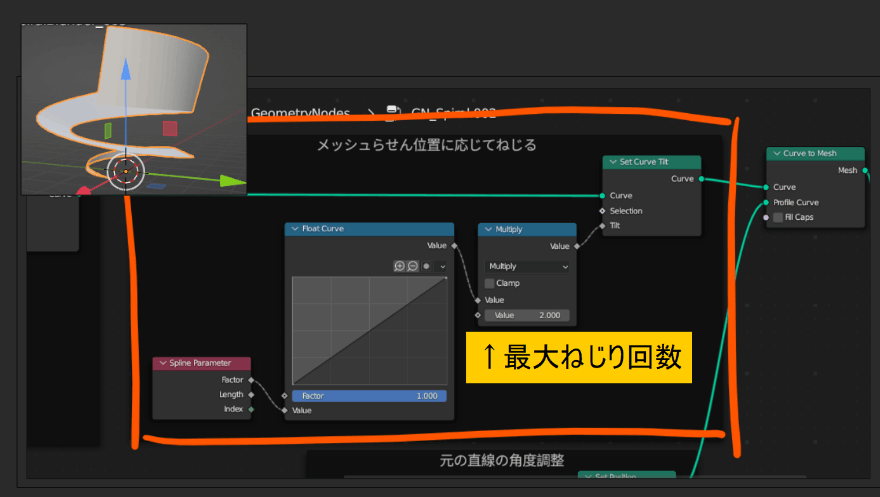The height and width of the screenshot is (497, 880).
Task: Click the red plane scale gizmo handle
Action: point(170,128)
